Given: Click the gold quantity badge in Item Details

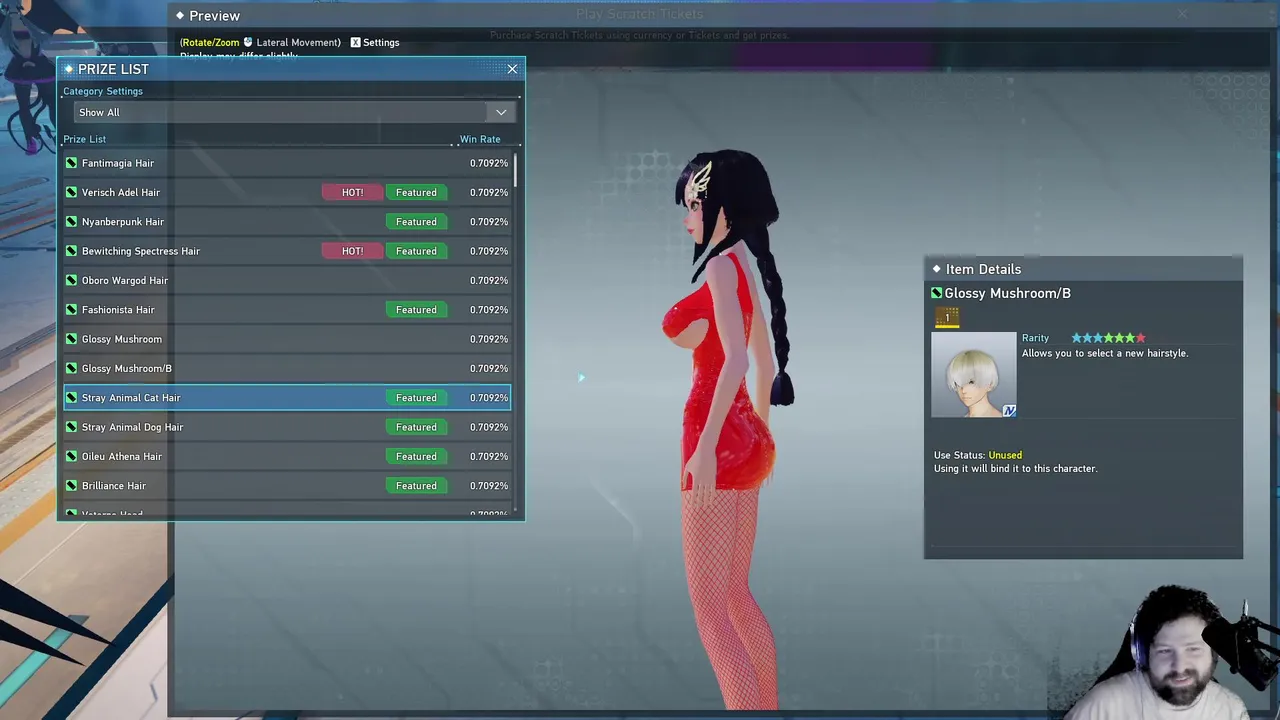Looking at the screenshot, I should pos(947,318).
